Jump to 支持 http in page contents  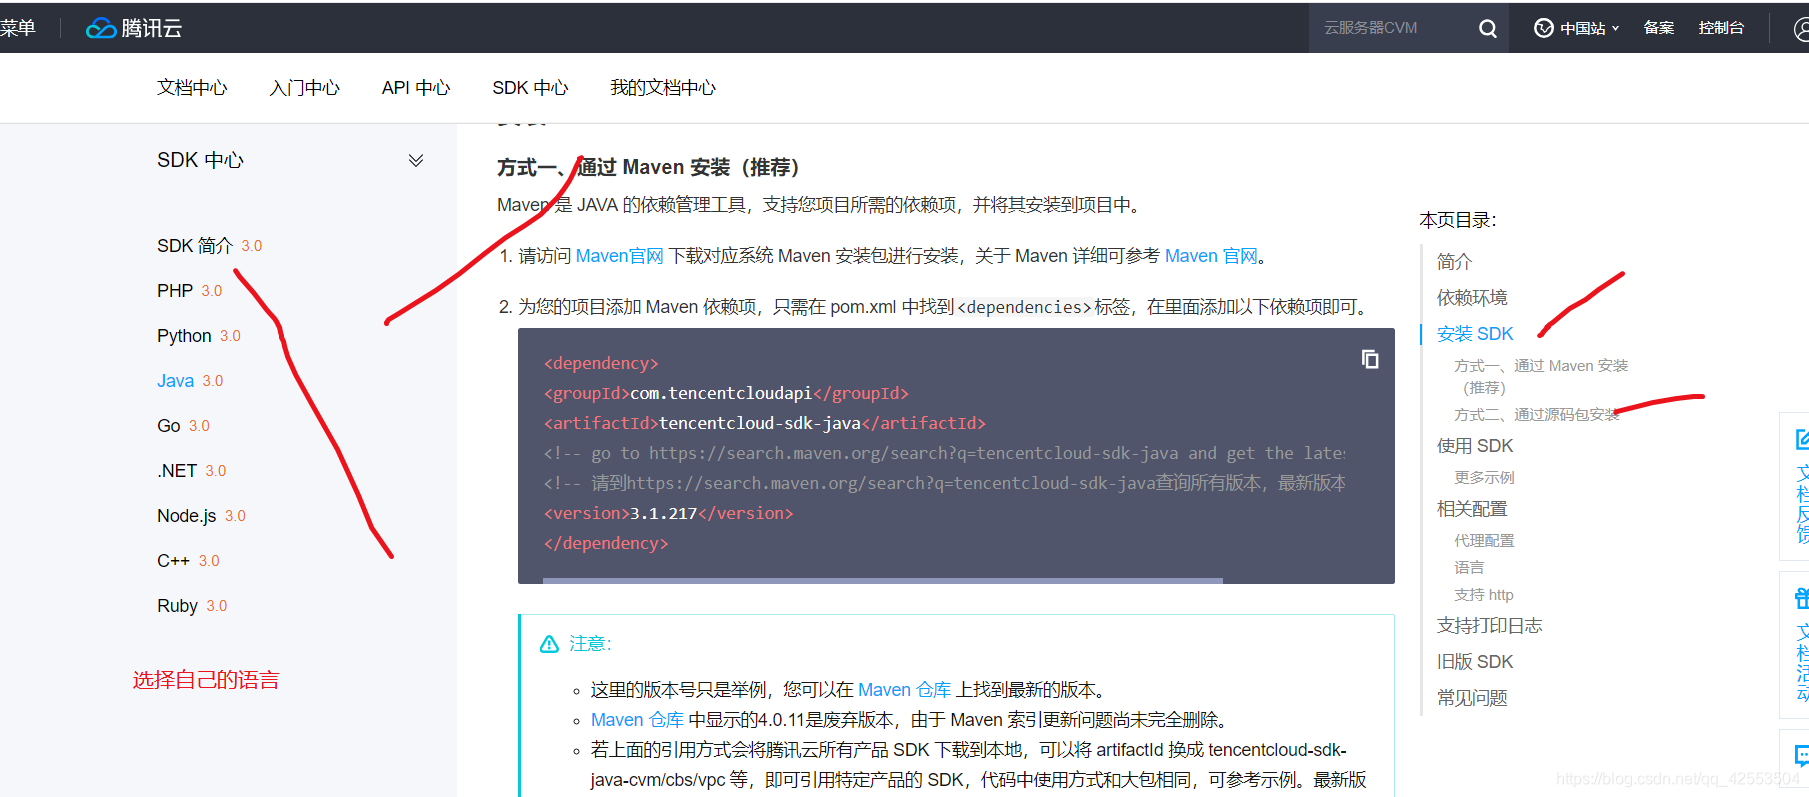pos(1484,595)
